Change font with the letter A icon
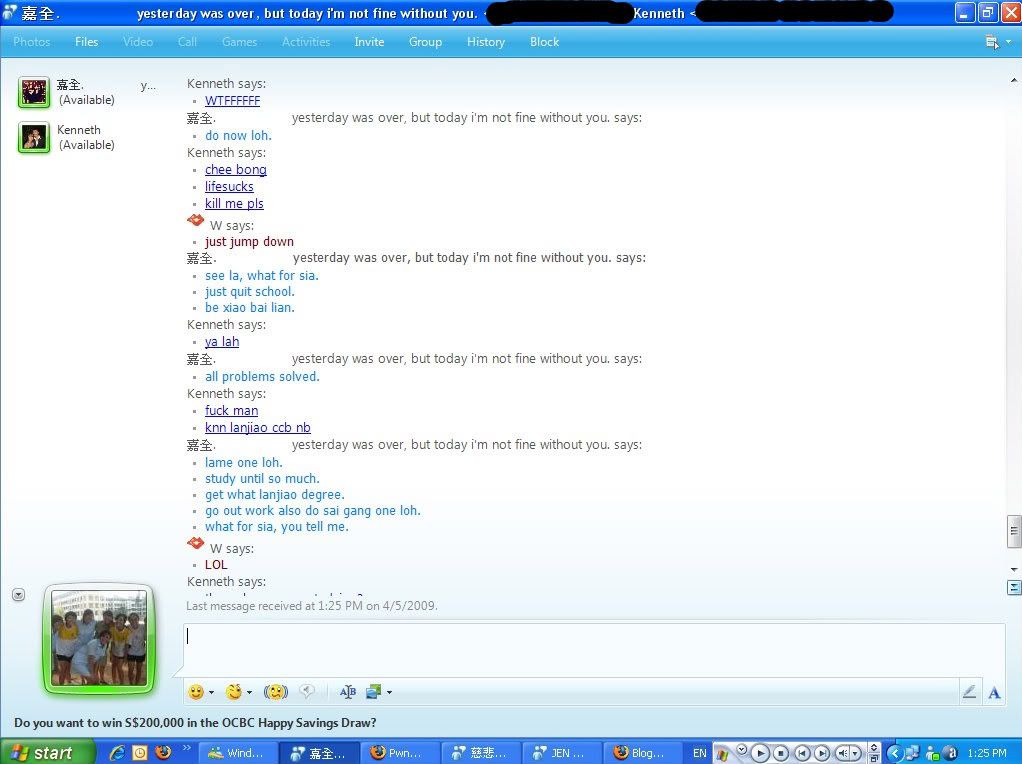 [994, 692]
